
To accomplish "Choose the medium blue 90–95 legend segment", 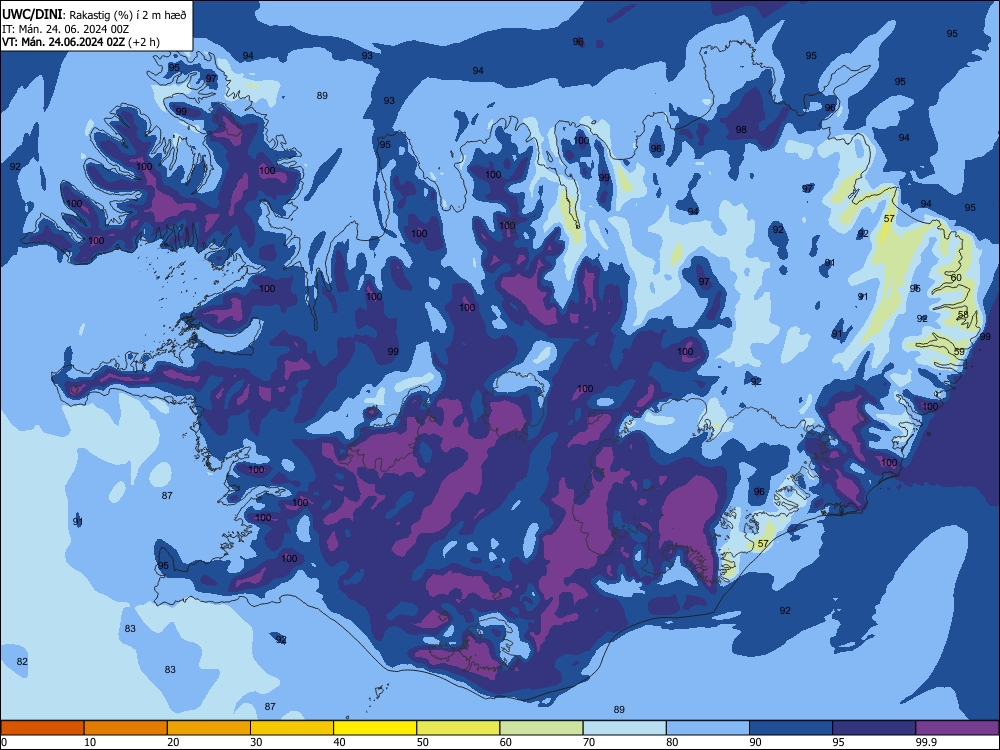I will point(791,728).
